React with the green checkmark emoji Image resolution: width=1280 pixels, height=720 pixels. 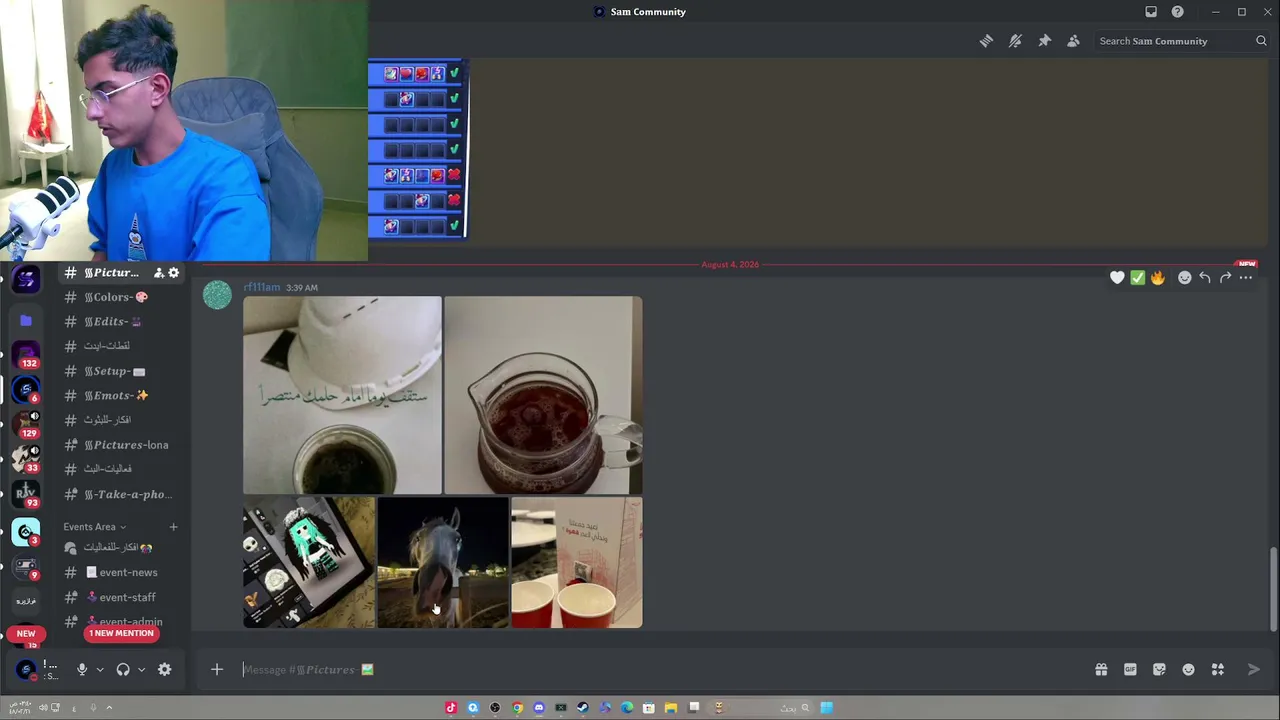(x=1138, y=278)
